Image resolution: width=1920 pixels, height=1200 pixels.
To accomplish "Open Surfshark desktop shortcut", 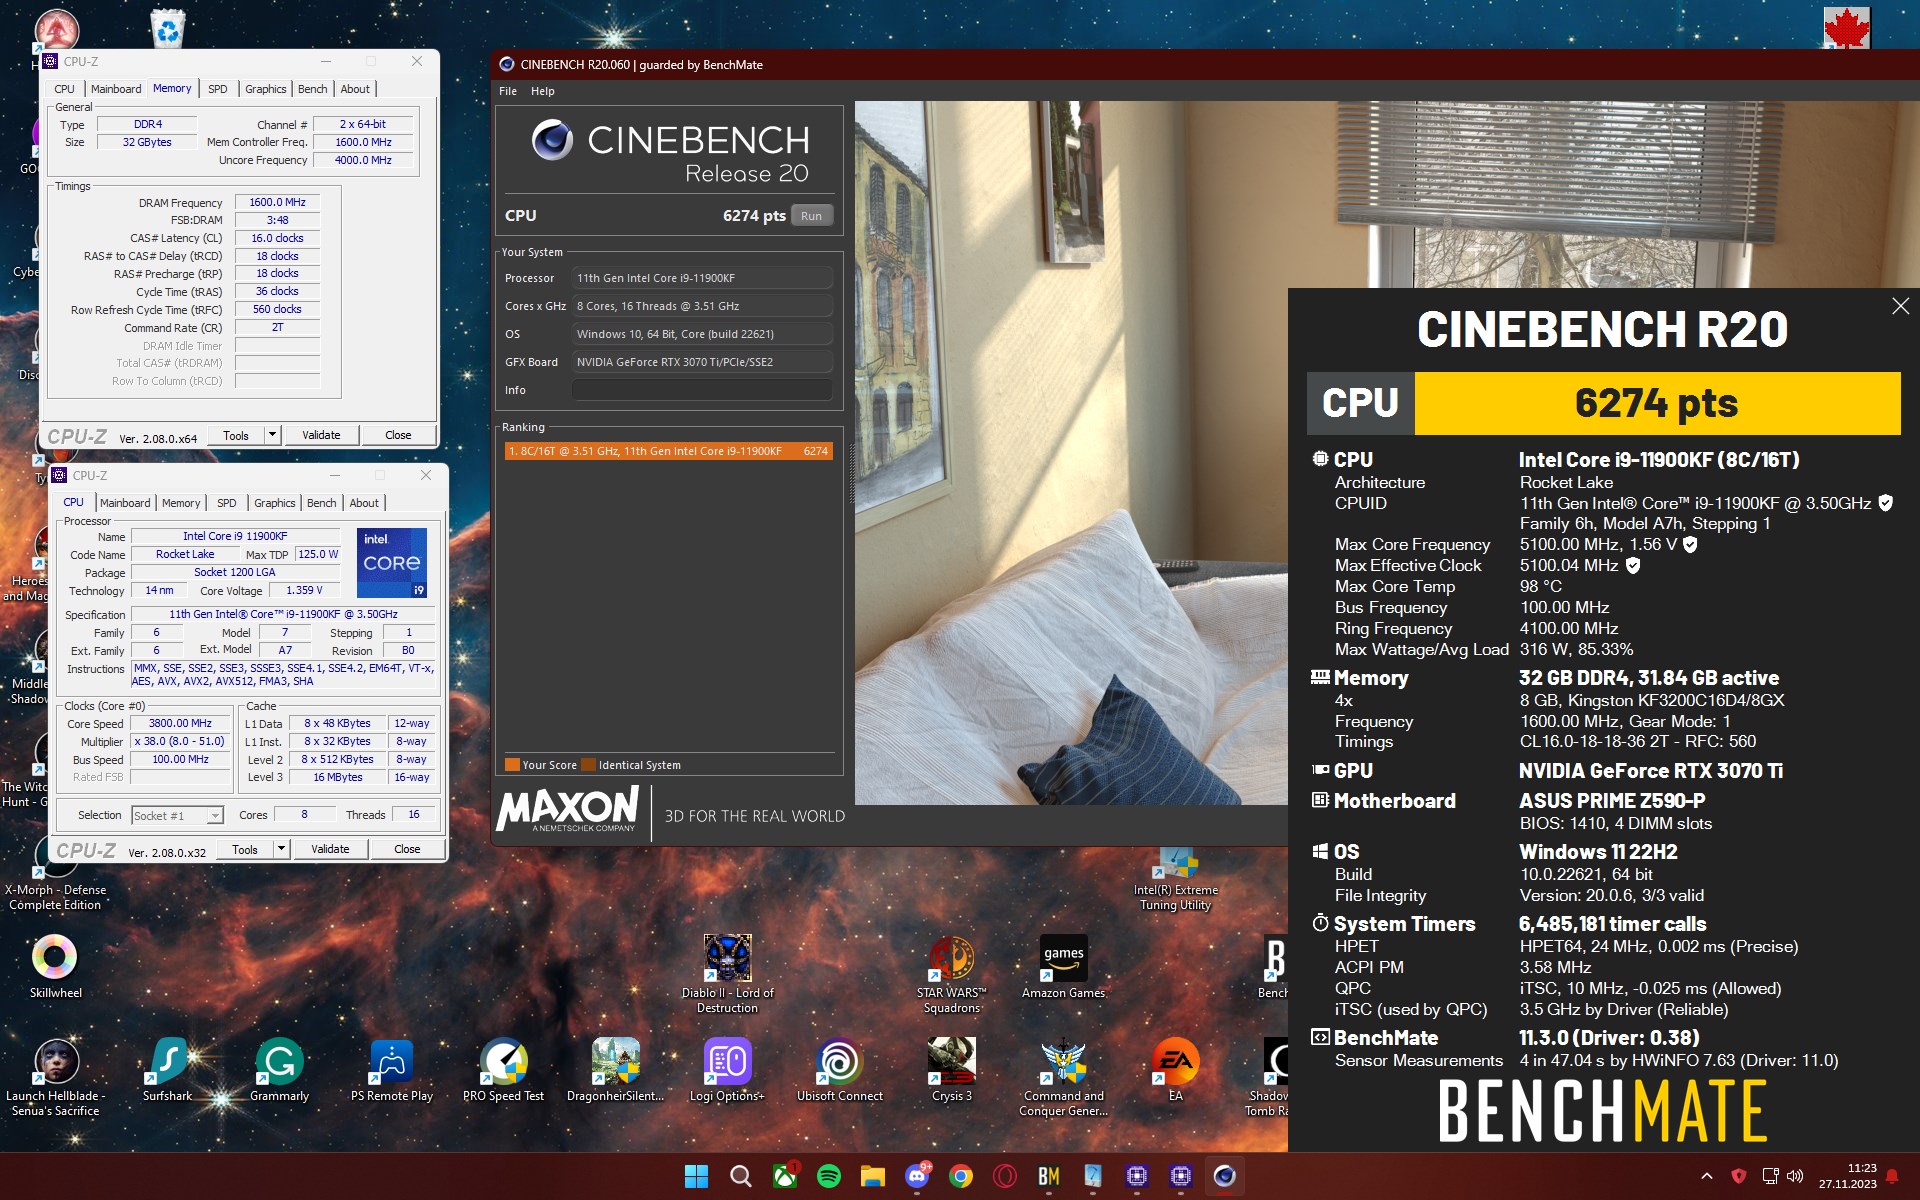I will pos(167,1070).
